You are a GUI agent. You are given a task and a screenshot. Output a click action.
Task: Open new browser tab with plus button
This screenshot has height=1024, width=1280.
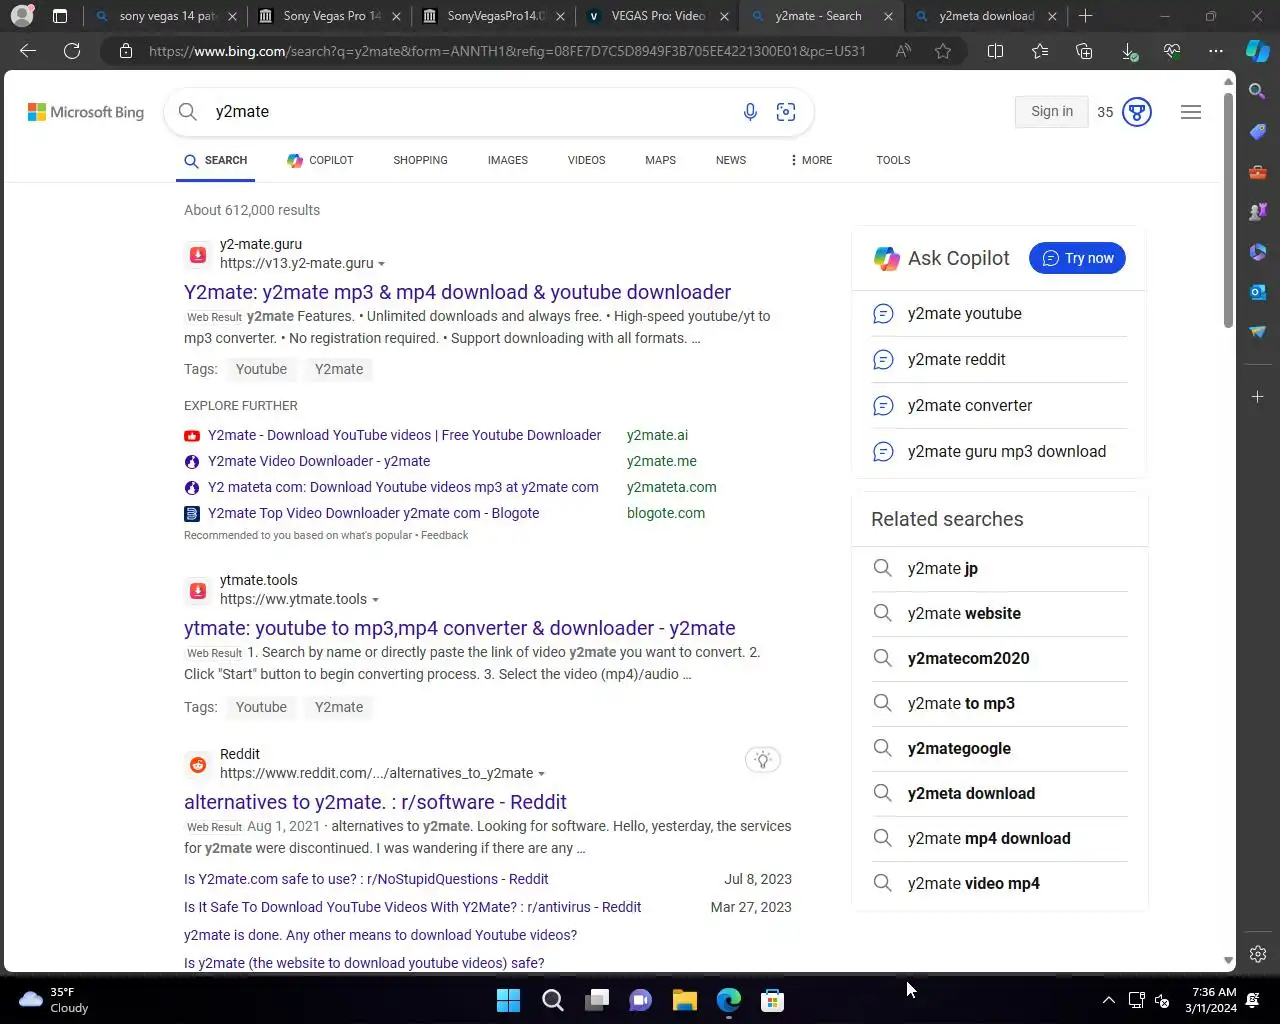pyautogui.click(x=1086, y=16)
